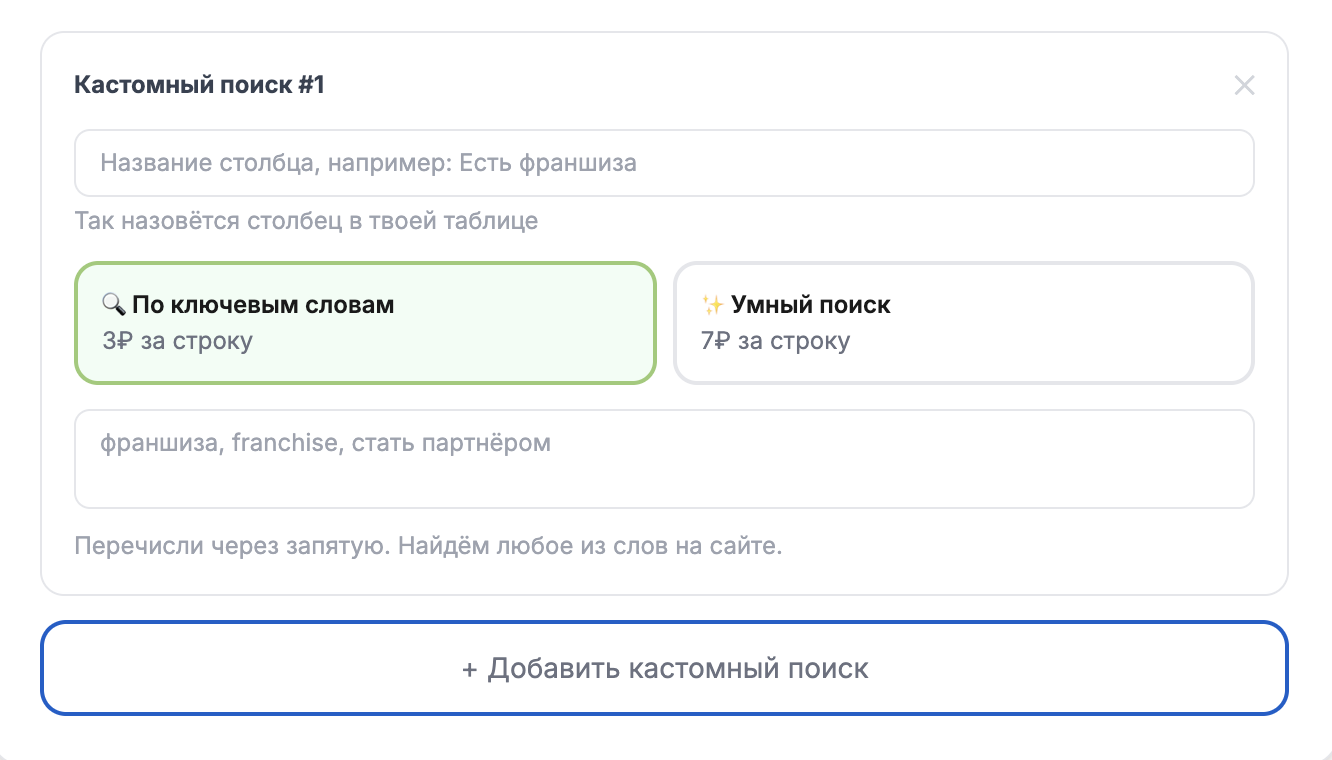The height and width of the screenshot is (760, 1332).
Task: Click the Добавить кастомный поиск button
Action: click(665, 668)
